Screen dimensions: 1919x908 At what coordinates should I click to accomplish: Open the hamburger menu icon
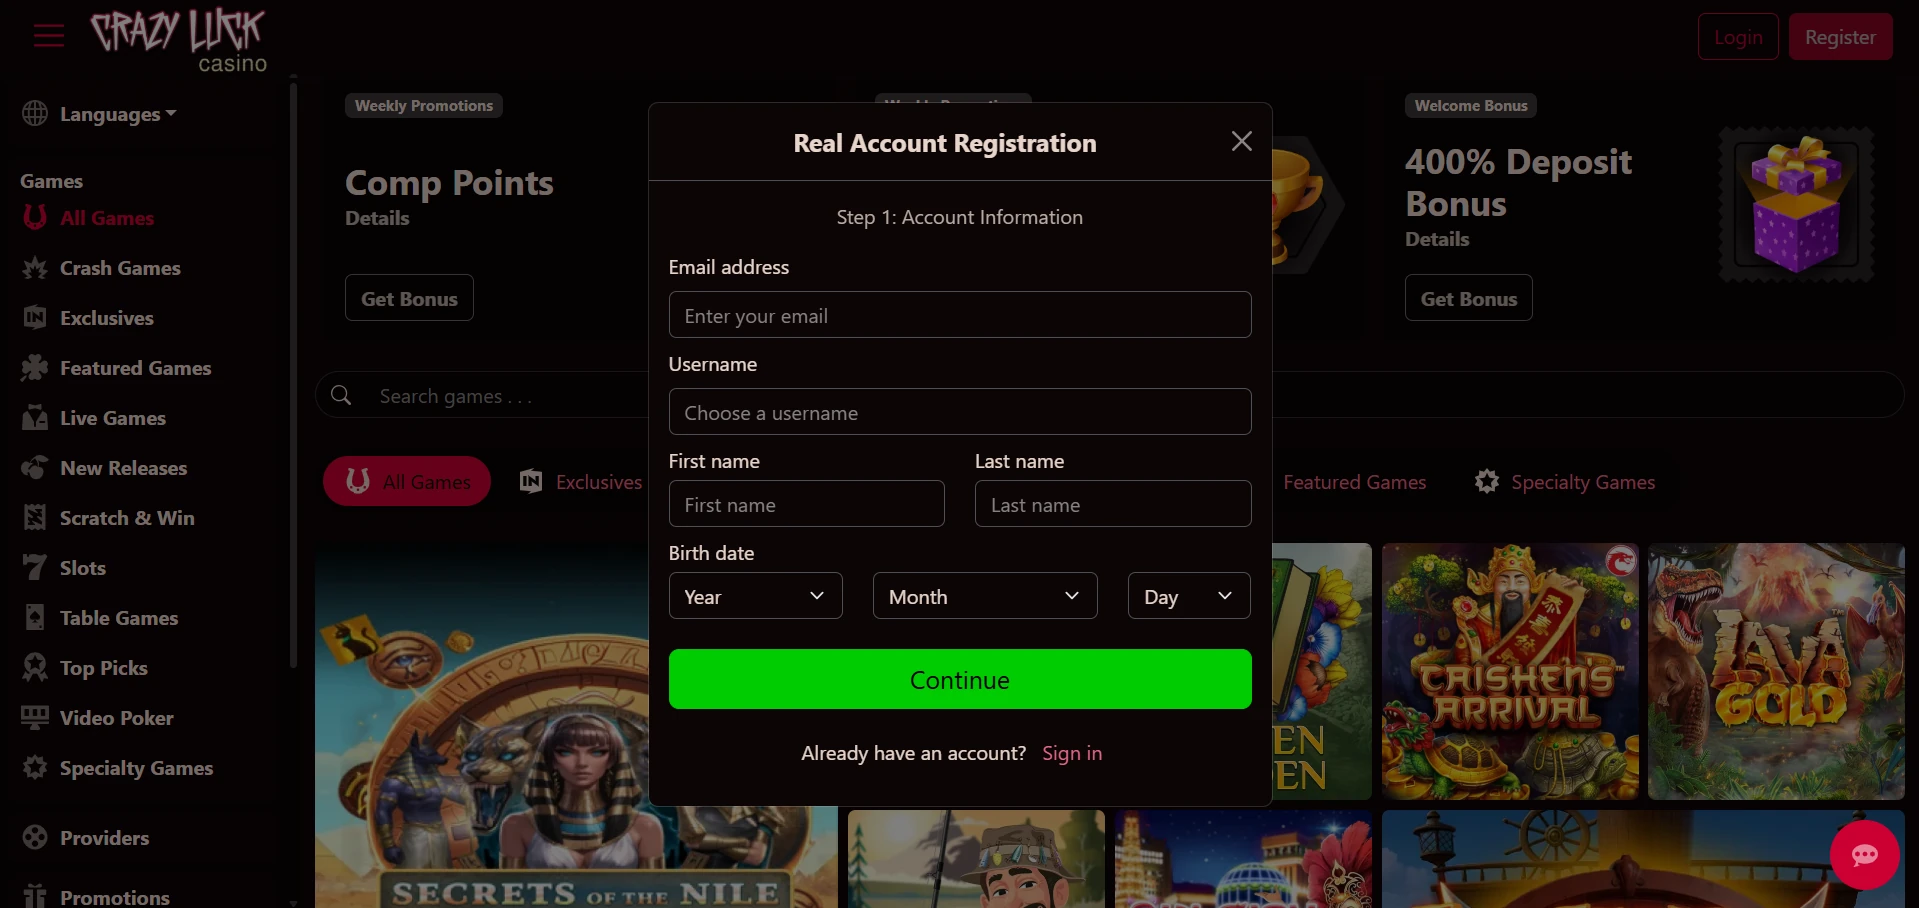click(48, 36)
